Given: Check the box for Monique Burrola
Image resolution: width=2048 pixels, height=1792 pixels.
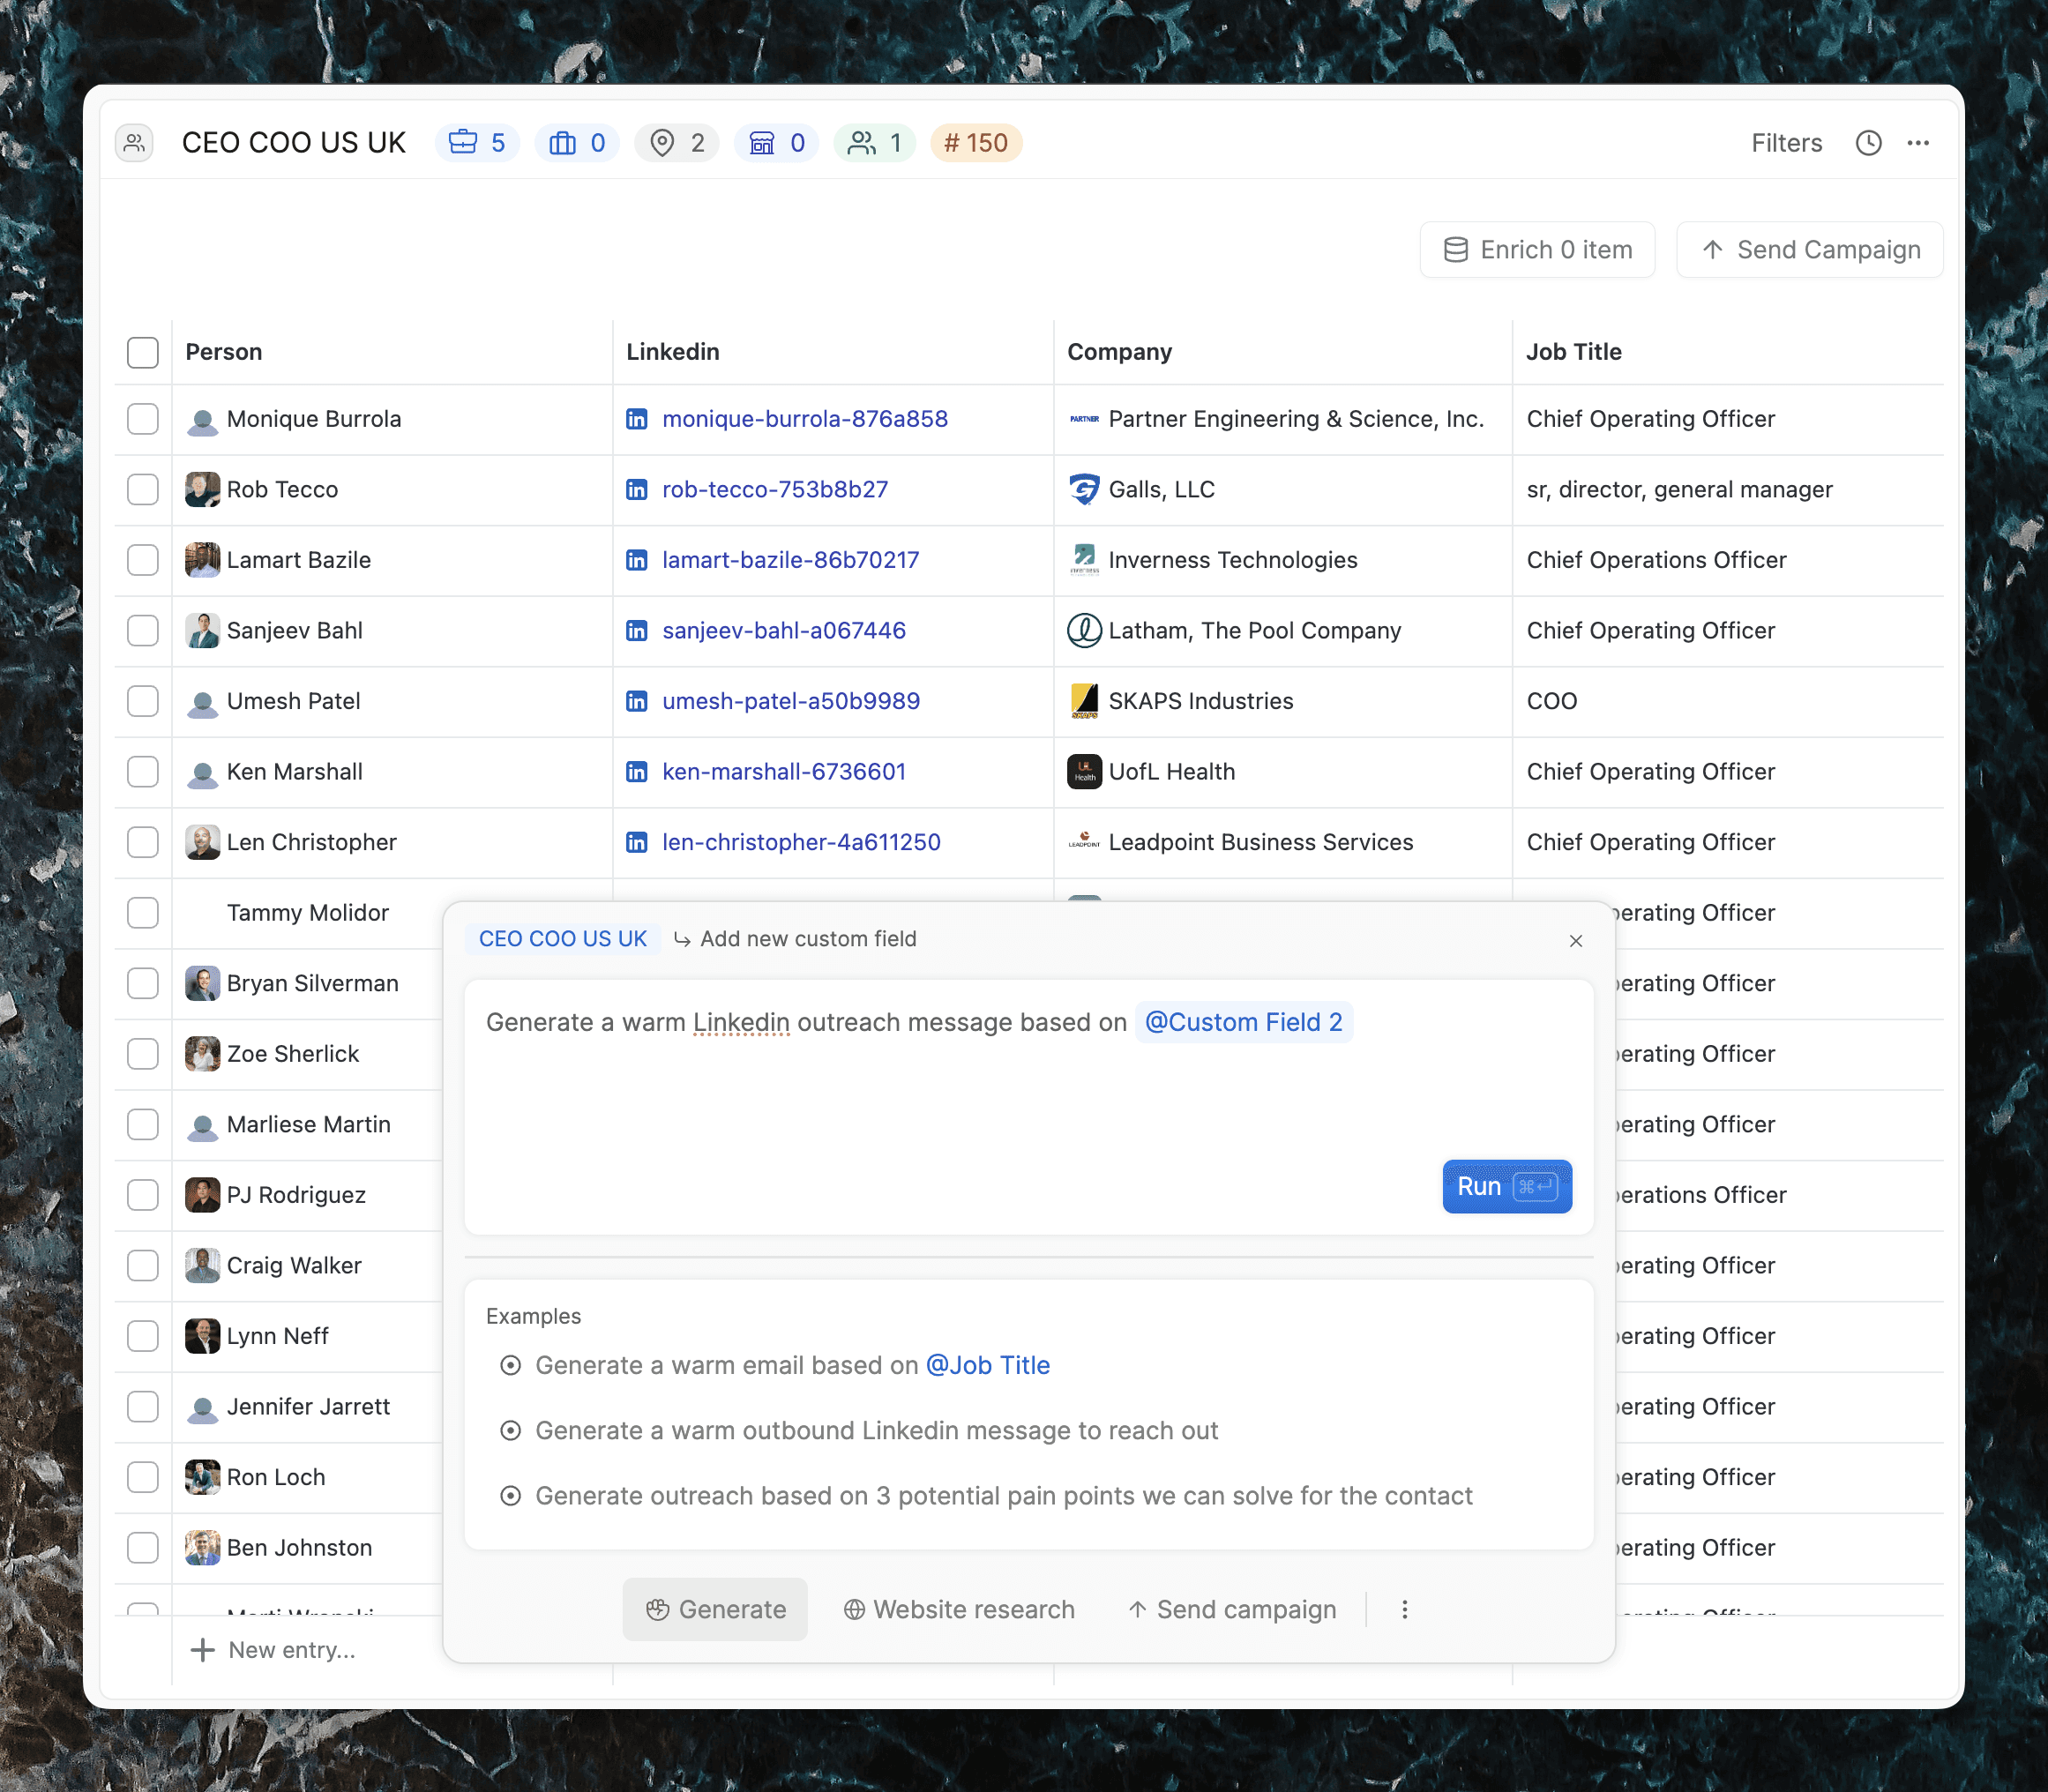Looking at the screenshot, I should coord(143,419).
